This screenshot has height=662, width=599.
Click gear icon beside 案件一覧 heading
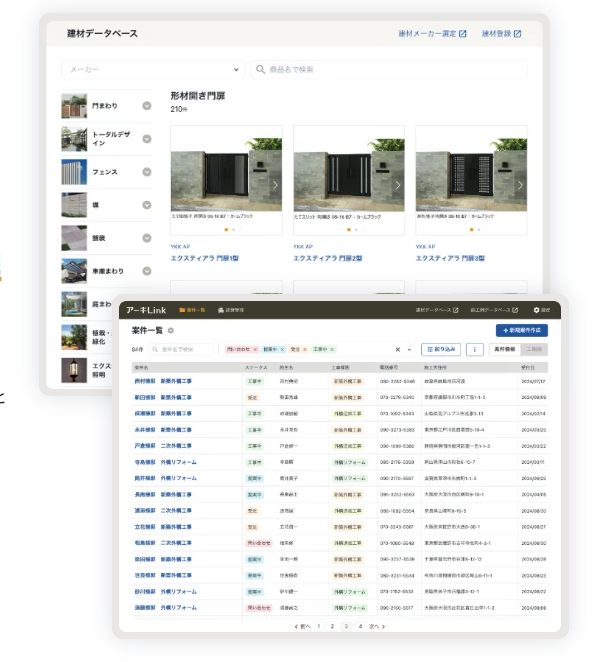(x=171, y=331)
